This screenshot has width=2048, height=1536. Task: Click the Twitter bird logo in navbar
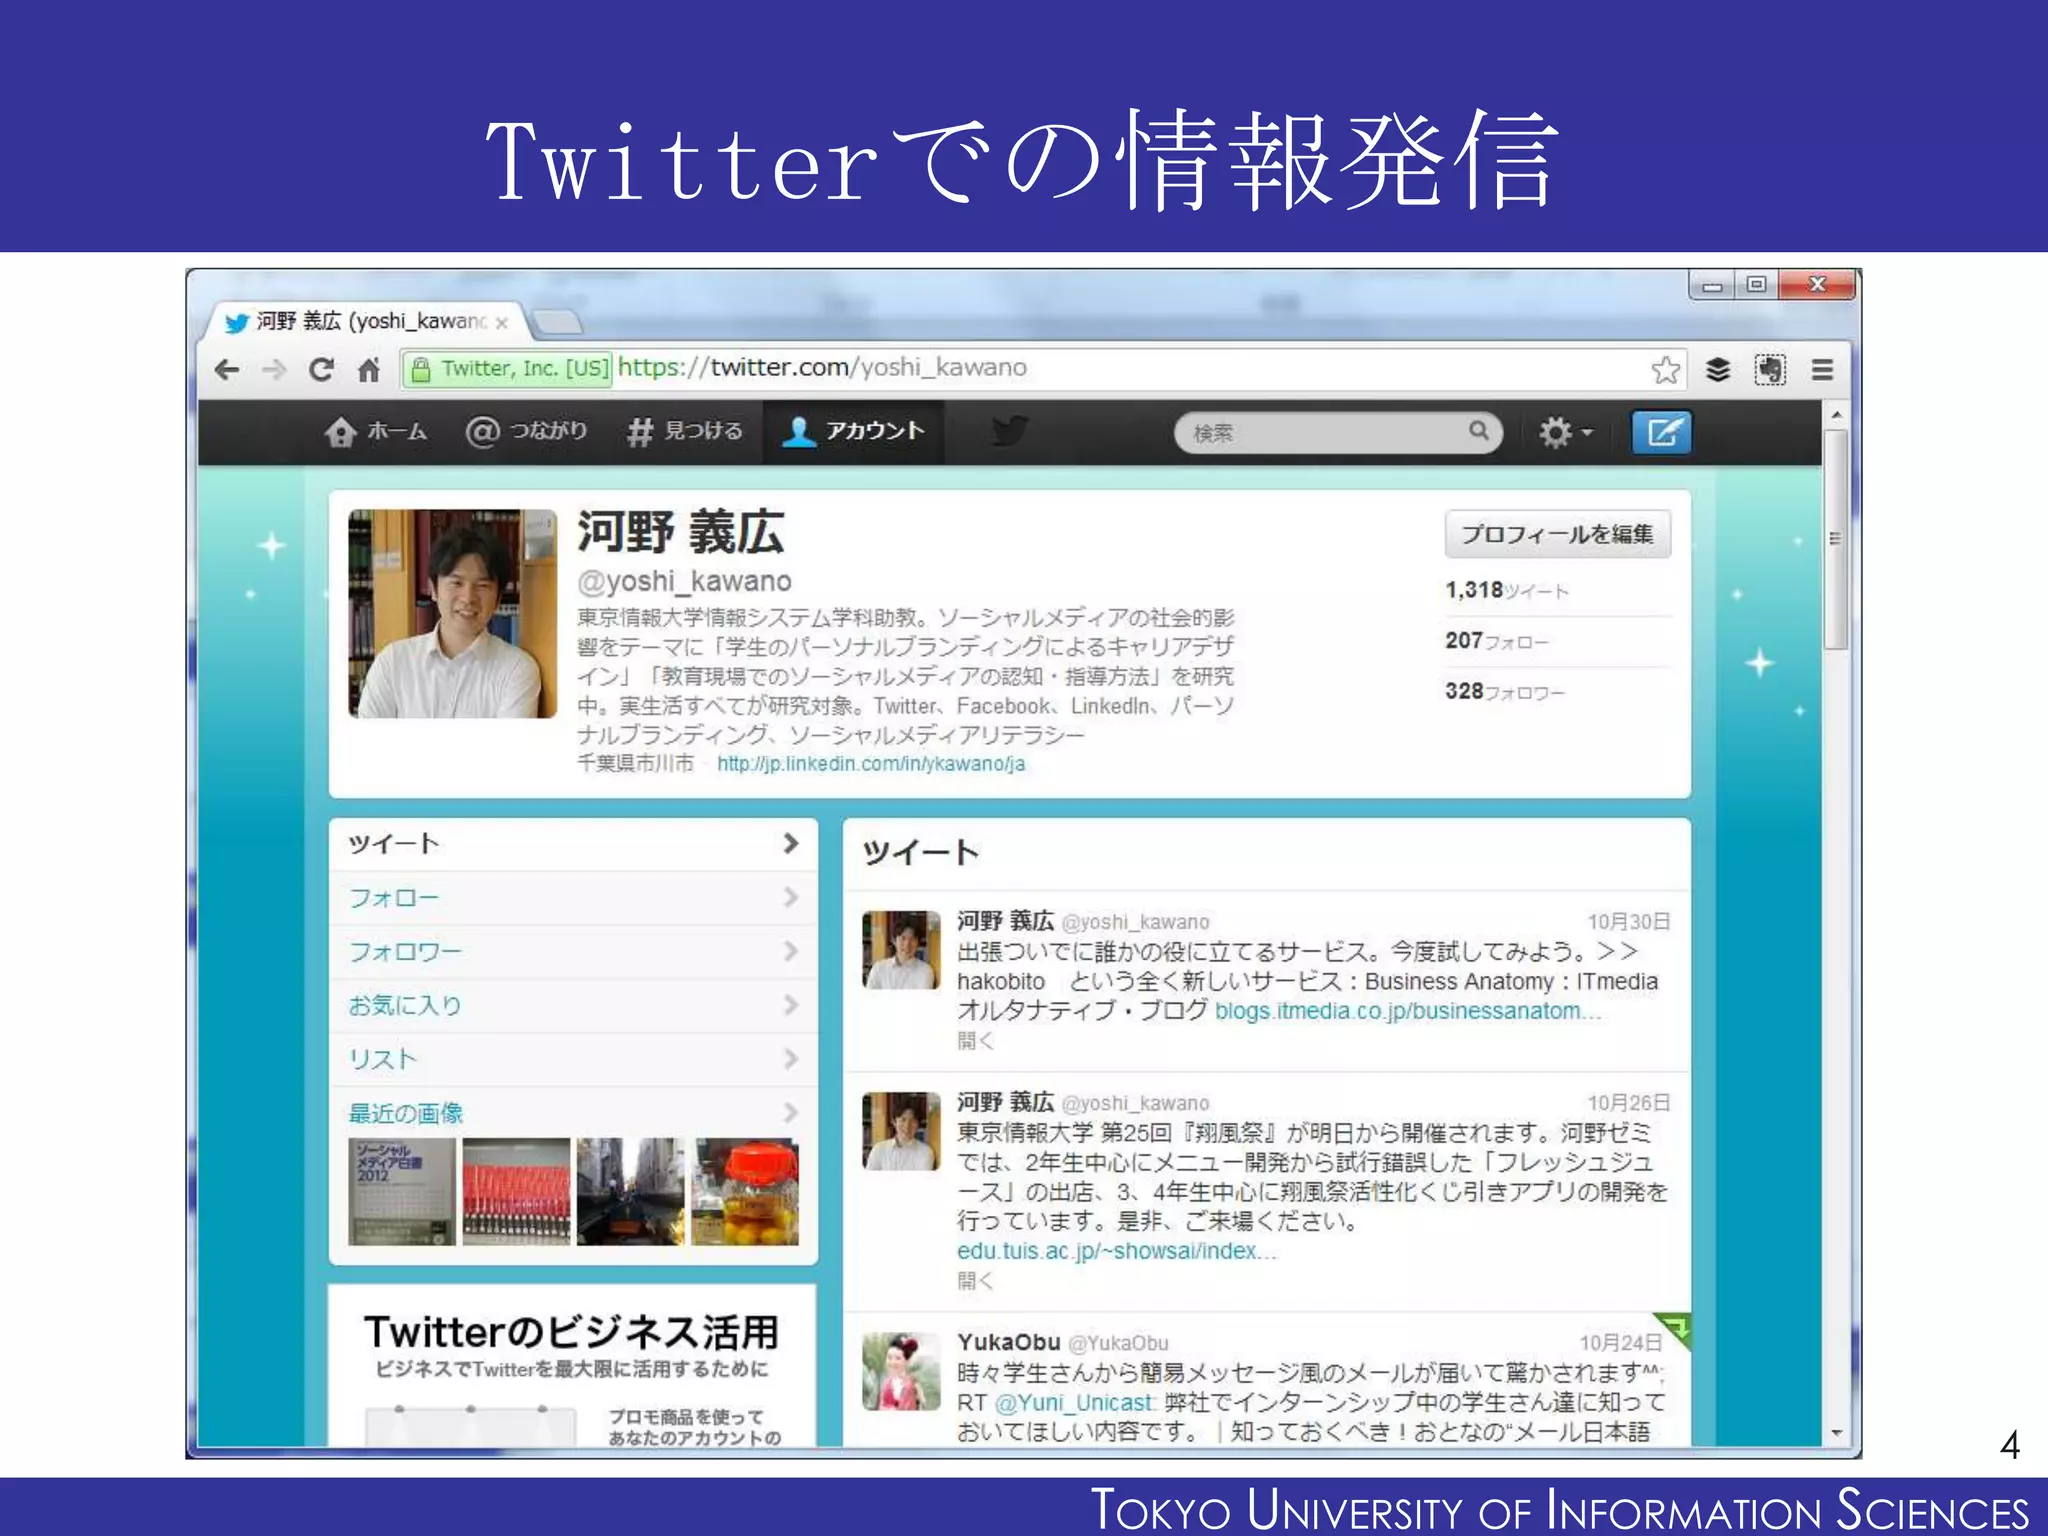coord(1009,431)
